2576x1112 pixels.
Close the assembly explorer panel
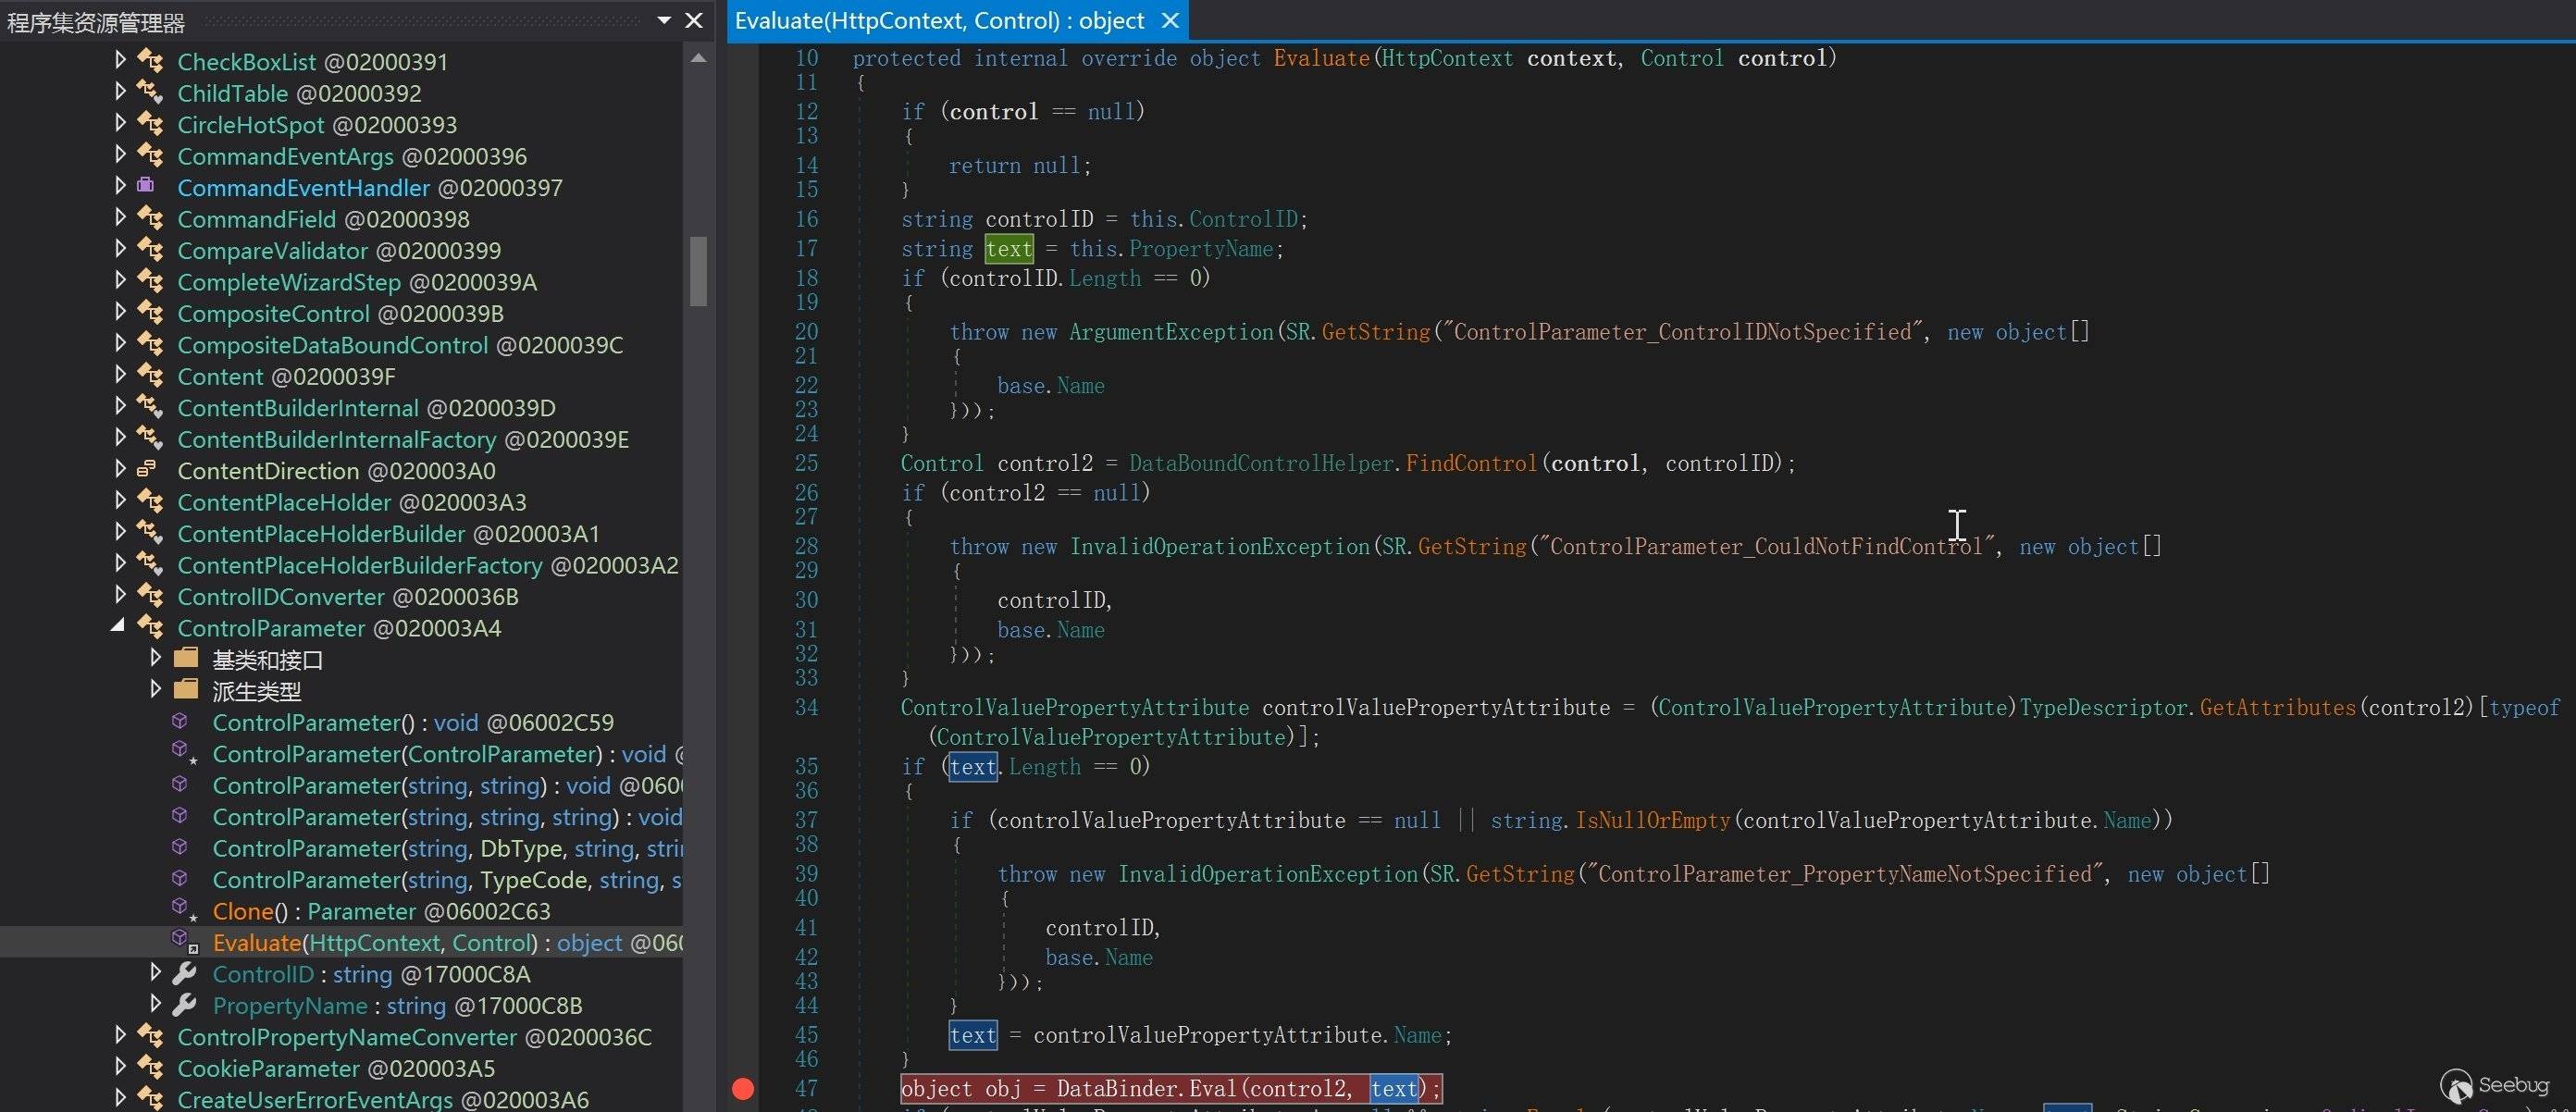click(694, 20)
